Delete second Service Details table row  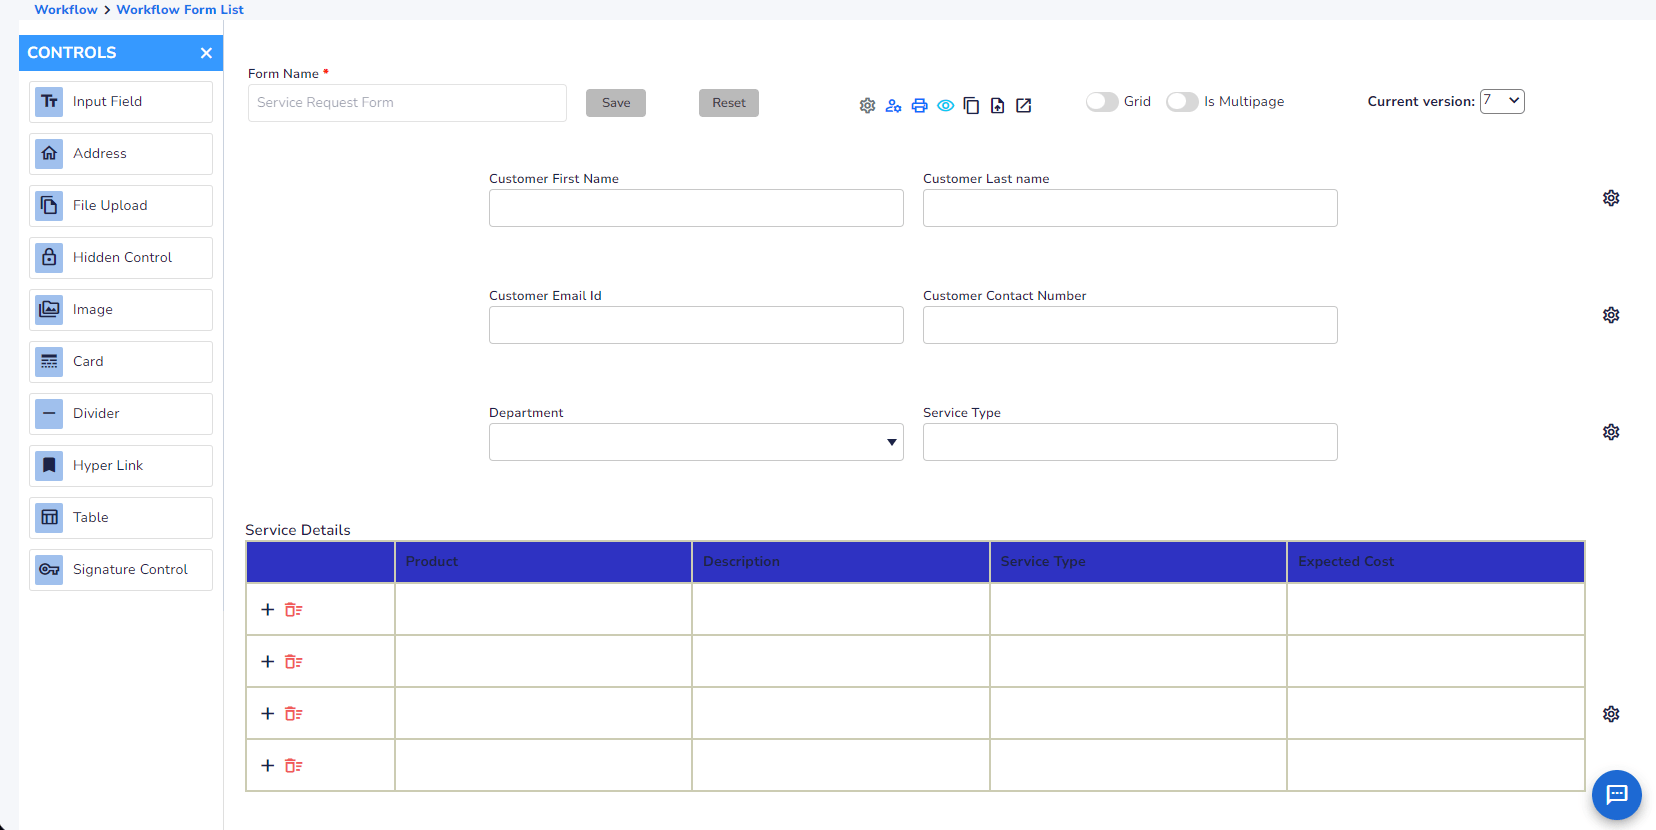coord(293,661)
